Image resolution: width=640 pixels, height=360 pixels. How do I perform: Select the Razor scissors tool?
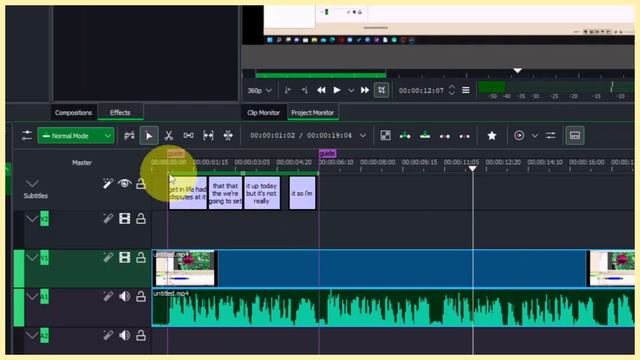coord(169,136)
